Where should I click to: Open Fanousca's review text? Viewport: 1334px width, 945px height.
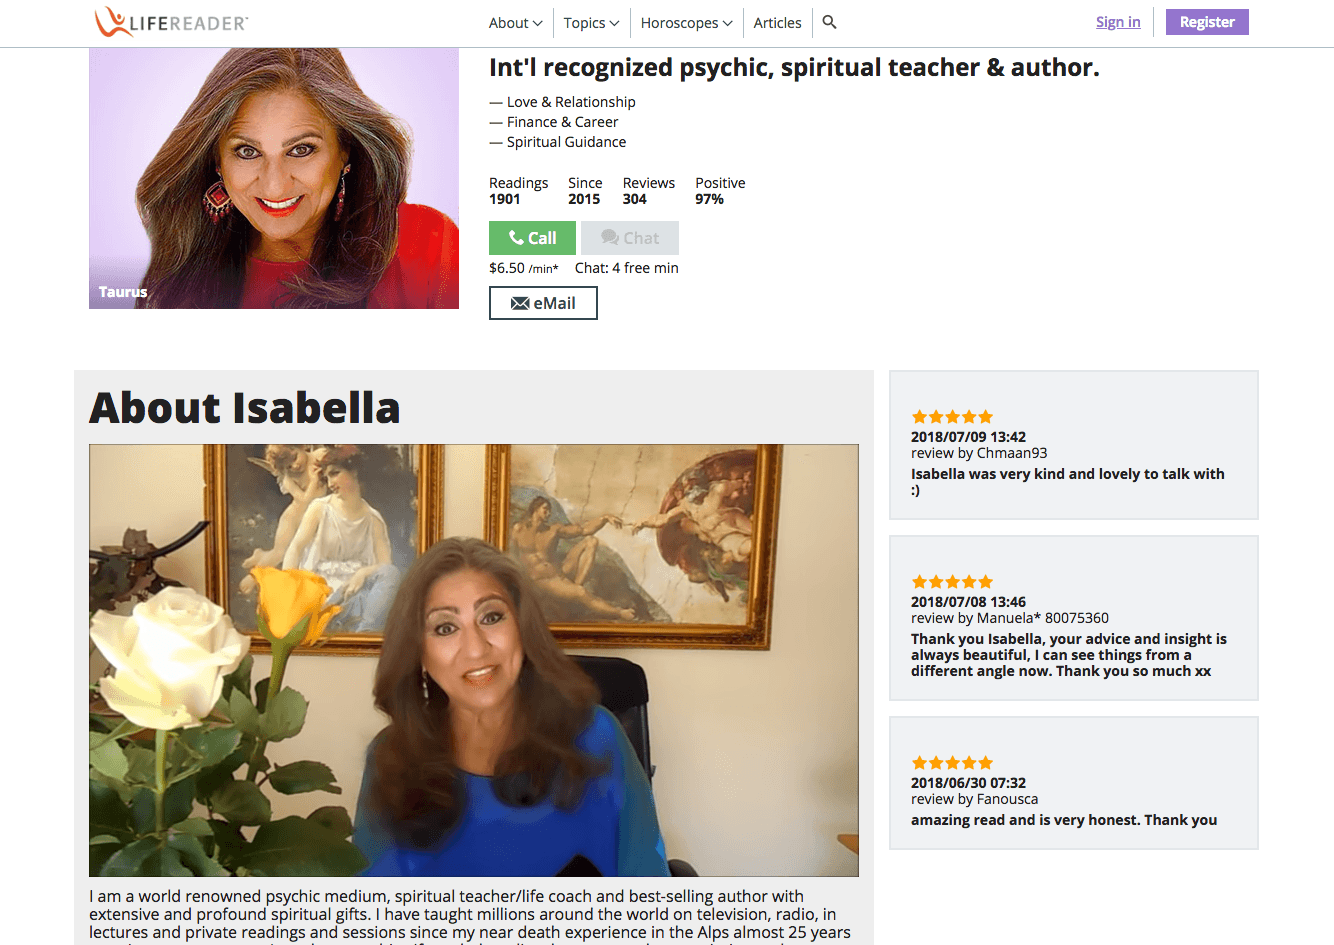1064,820
